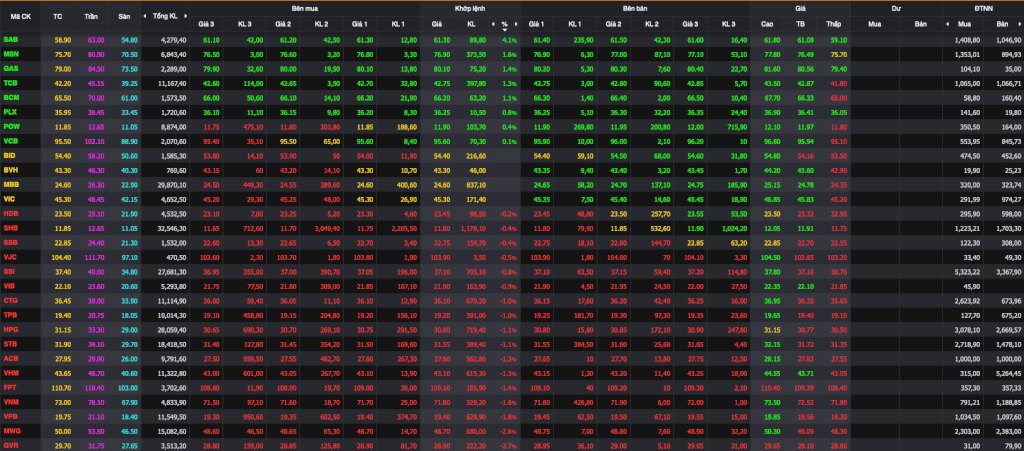Click MBB total volume 29,870,10
Image resolution: width=1024 pixels, height=451 pixels.
[x=172, y=185]
